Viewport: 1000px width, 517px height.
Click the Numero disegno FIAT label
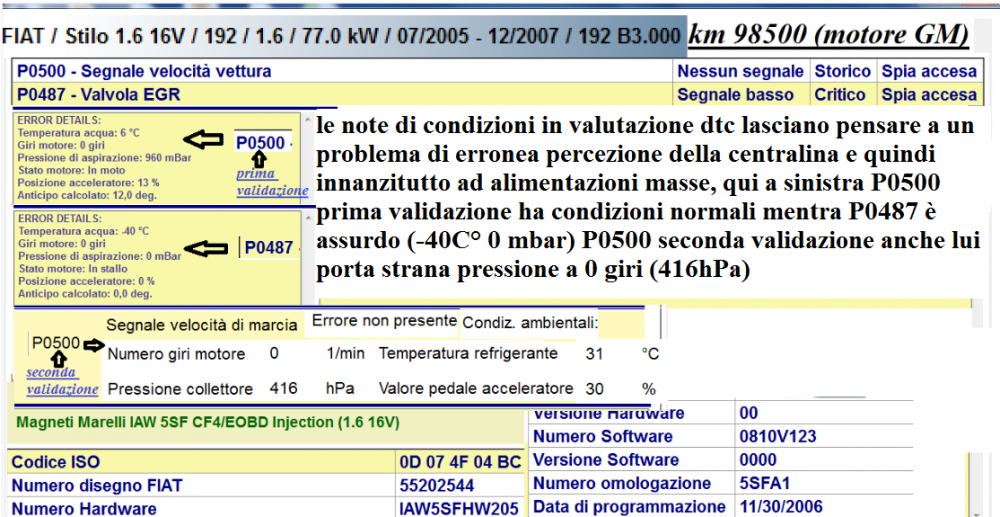pyautogui.click(x=97, y=486)
